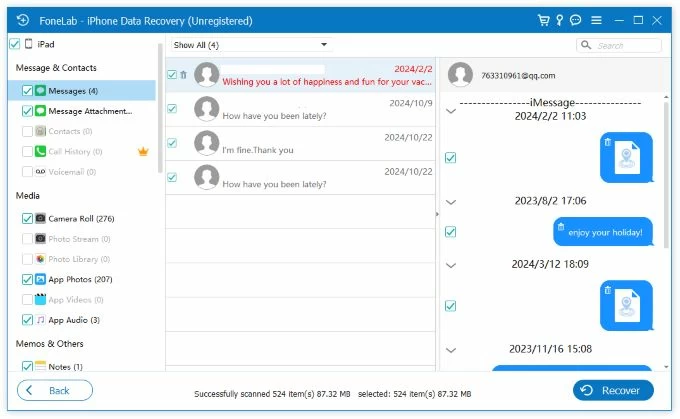Open the 'Show All (4)' filter dropdown
This screenshot has height=419, width=680.
(x=250, y=45)
